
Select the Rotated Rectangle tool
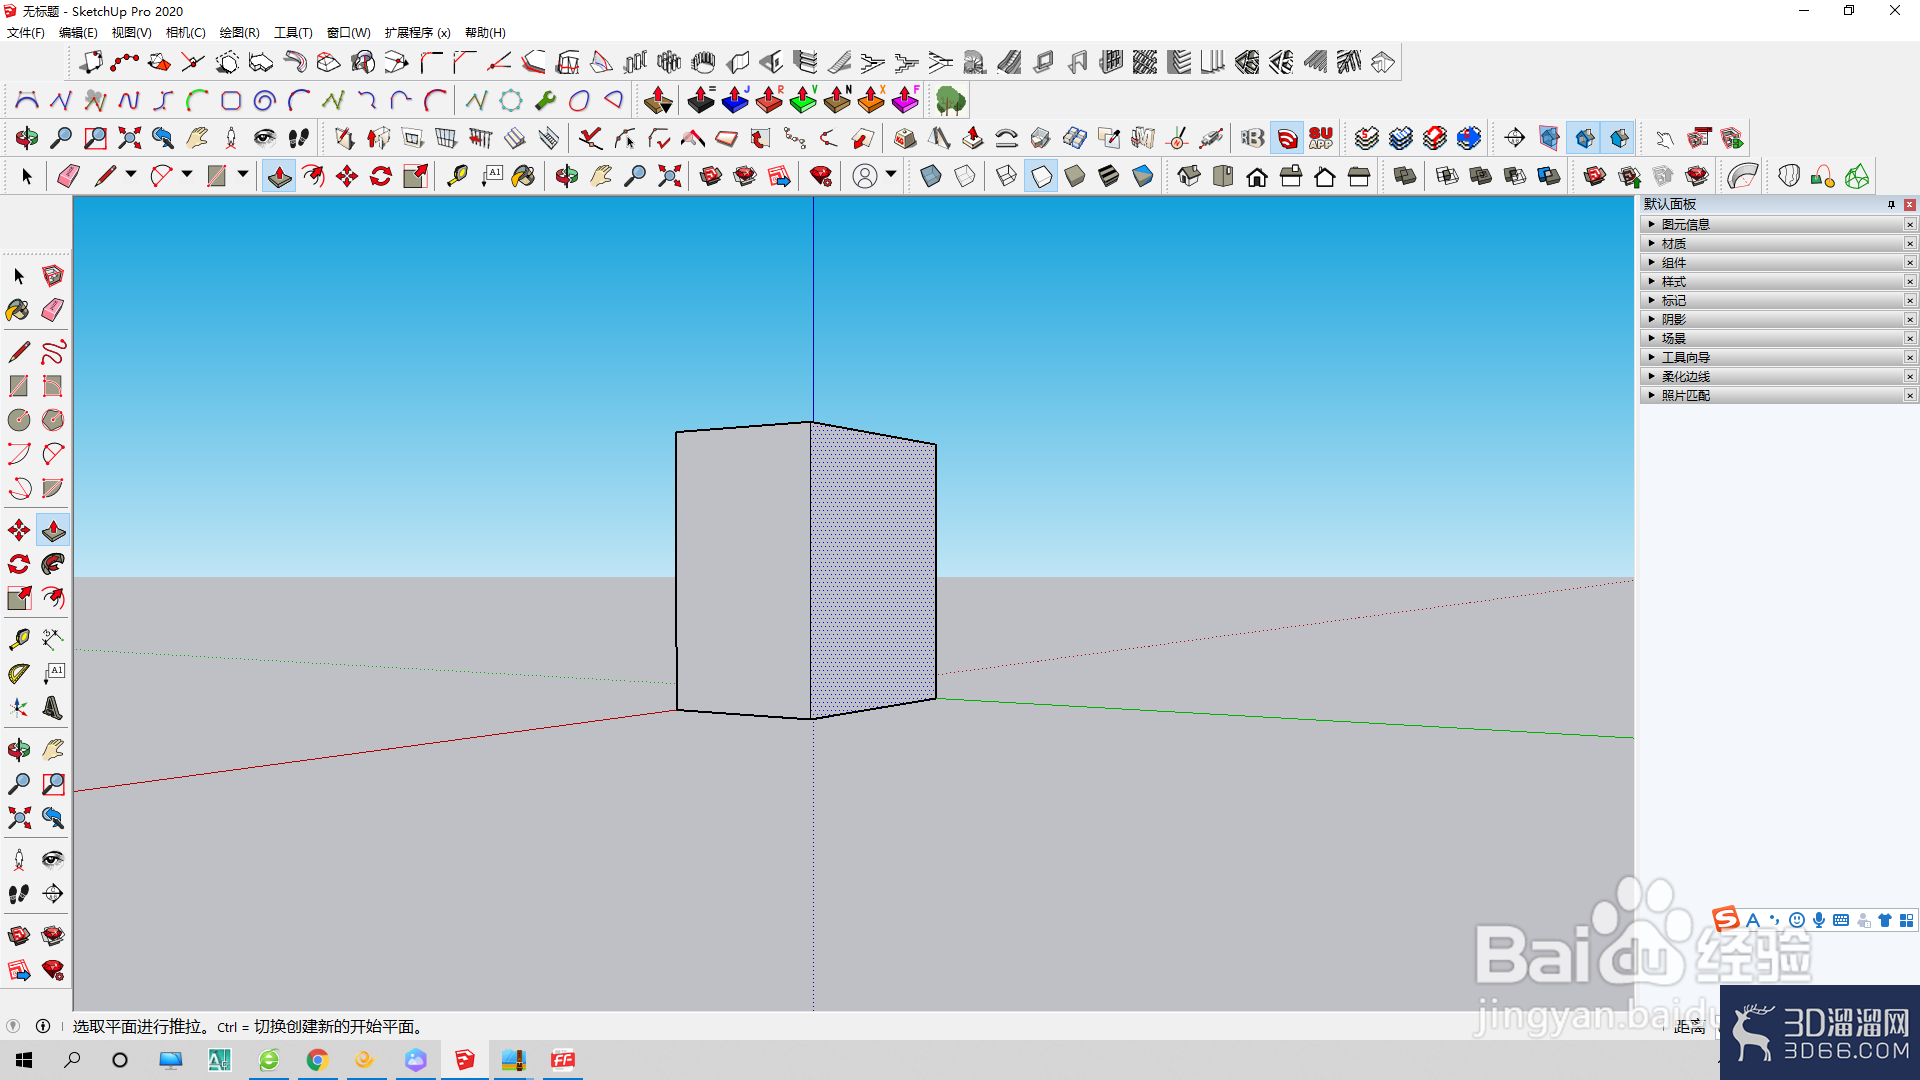pos(53,386)
